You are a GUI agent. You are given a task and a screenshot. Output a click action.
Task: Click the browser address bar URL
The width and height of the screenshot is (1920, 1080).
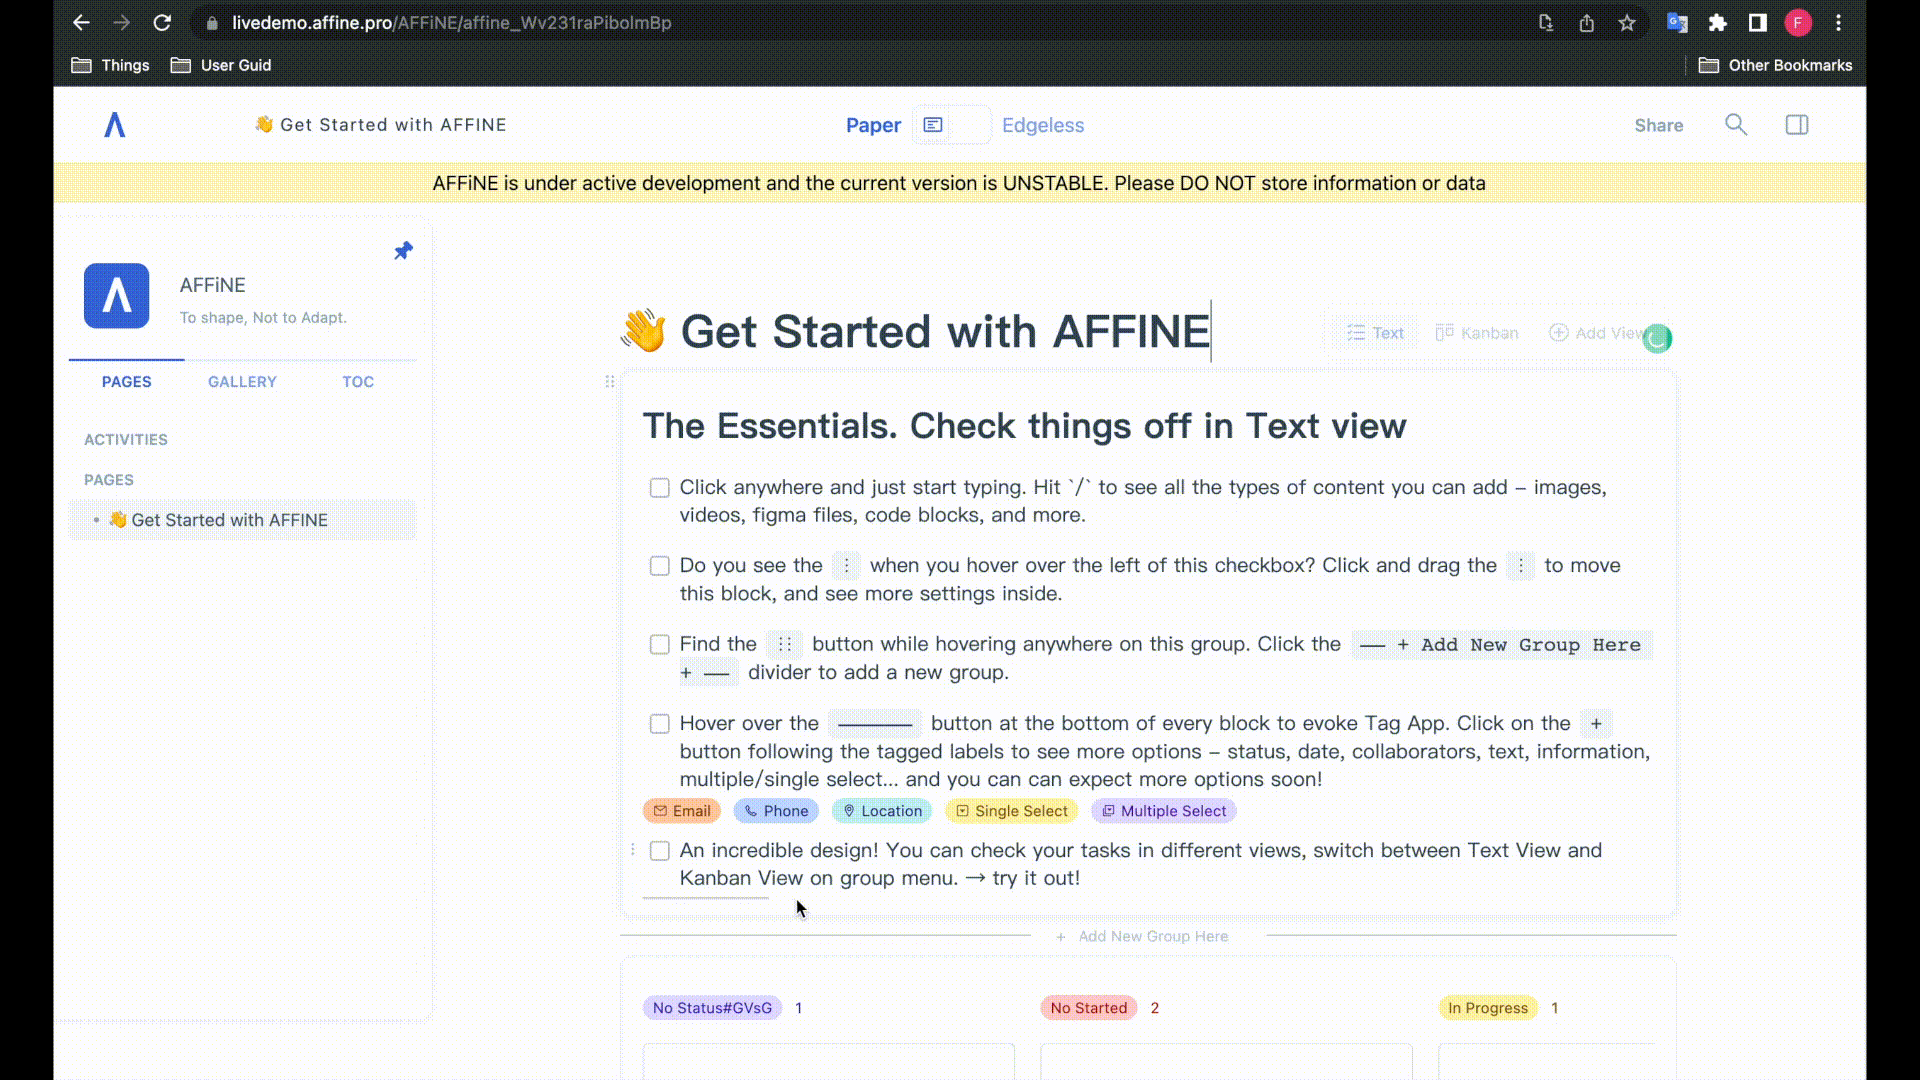[452, 23]
